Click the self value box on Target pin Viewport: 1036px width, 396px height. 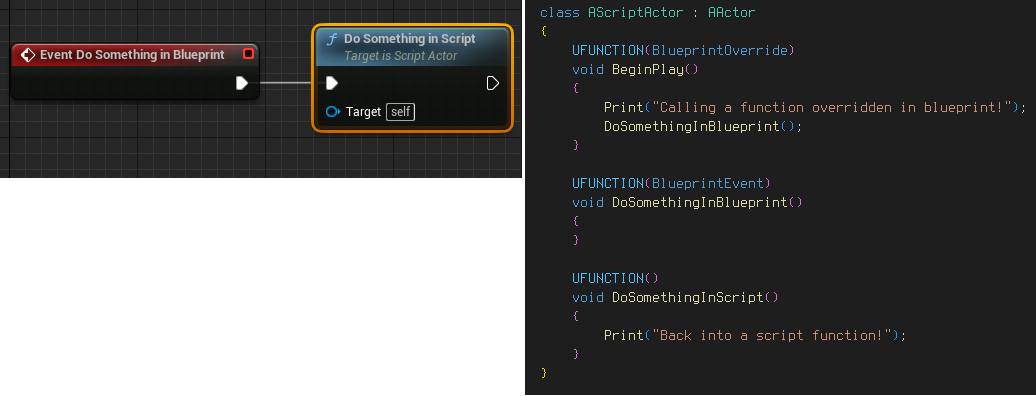tap(400, 112)
